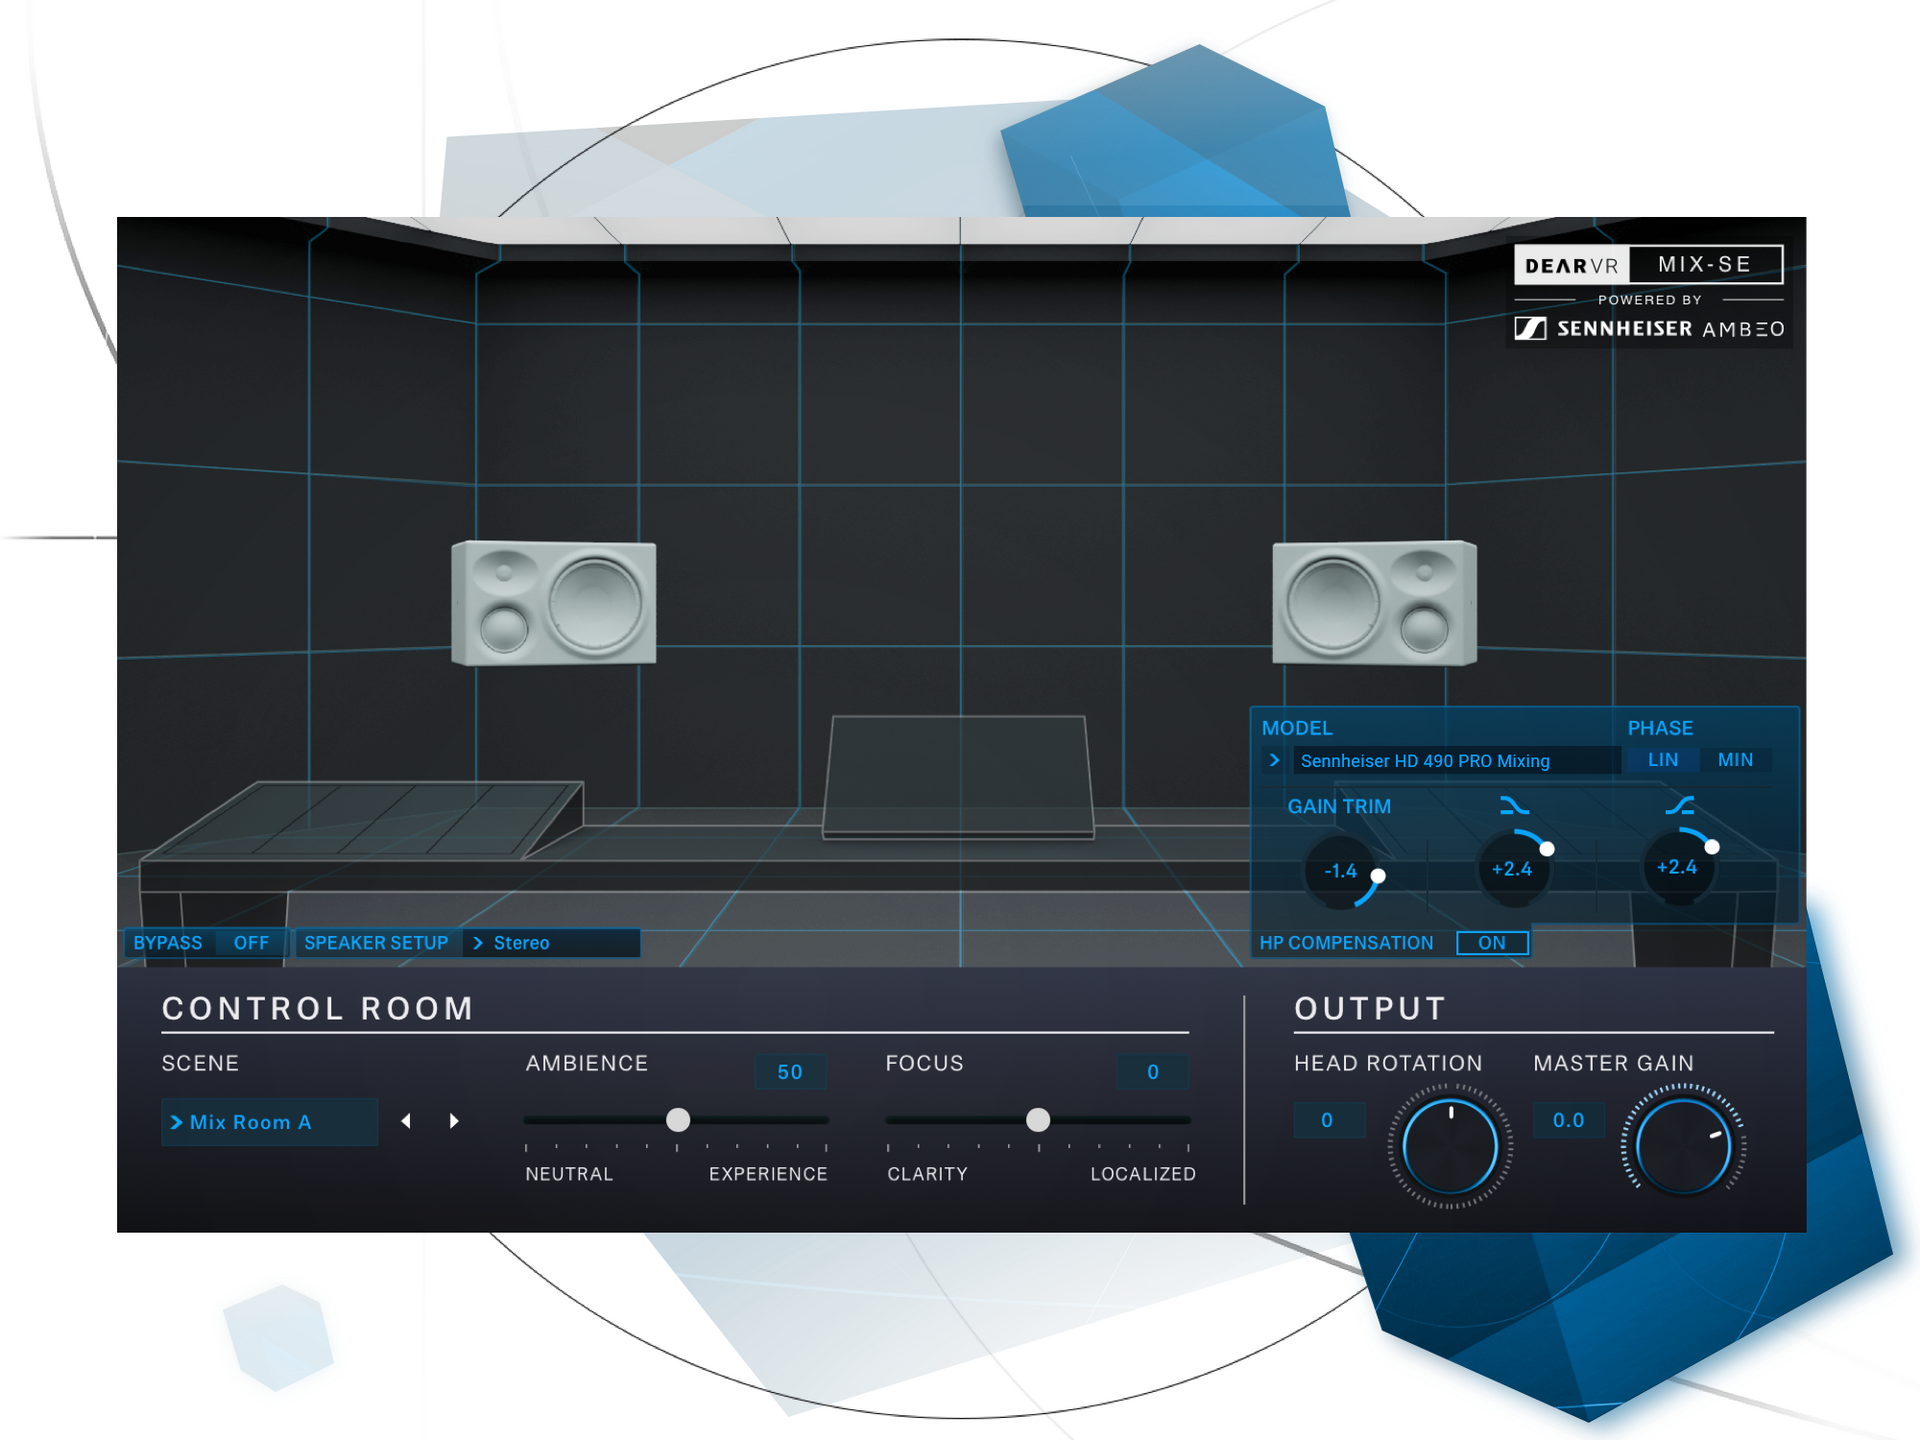The width and height of the screenshot is (1920, 1440).
Task: Open the Mix Room A scene dropdown
Action: pos(269,1122)
